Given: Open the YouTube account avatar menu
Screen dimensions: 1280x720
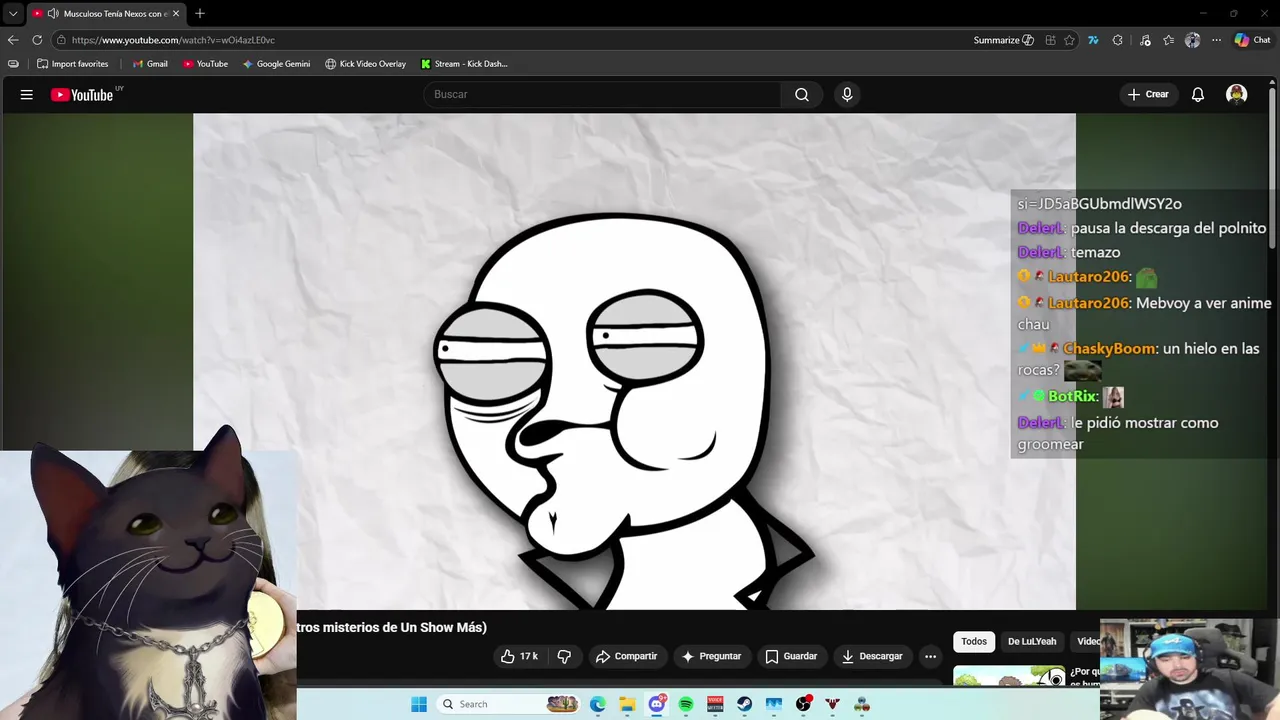Looking at the screenshot, I should (1237, 95).
